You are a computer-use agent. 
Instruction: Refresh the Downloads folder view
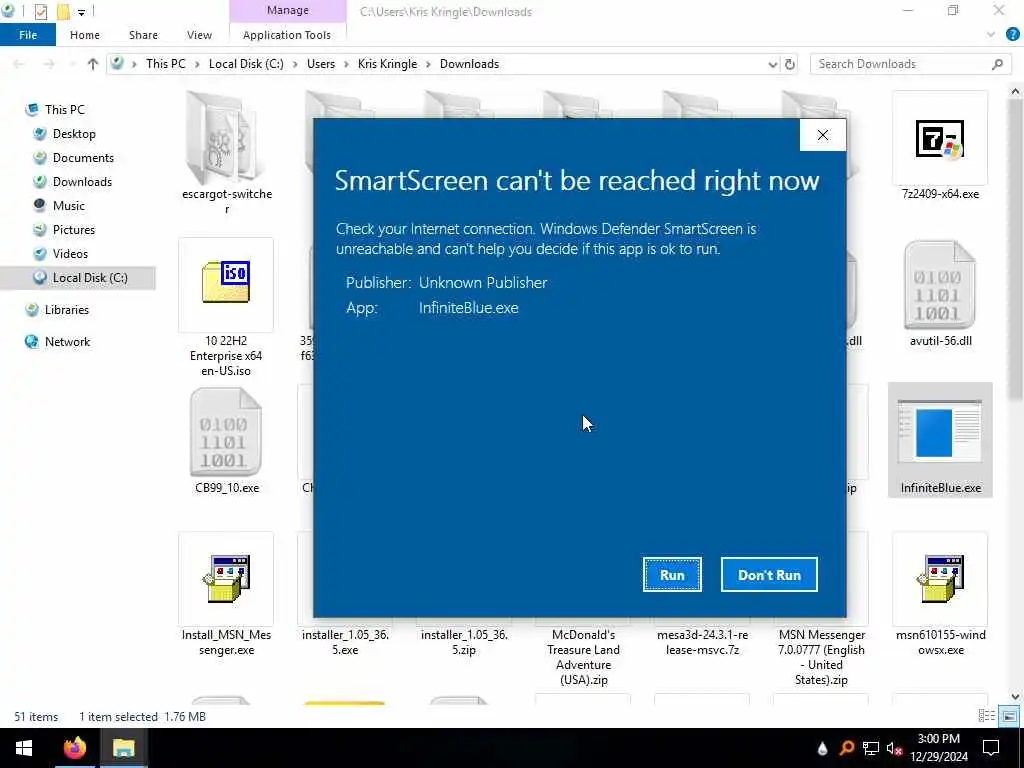[790, 64]
